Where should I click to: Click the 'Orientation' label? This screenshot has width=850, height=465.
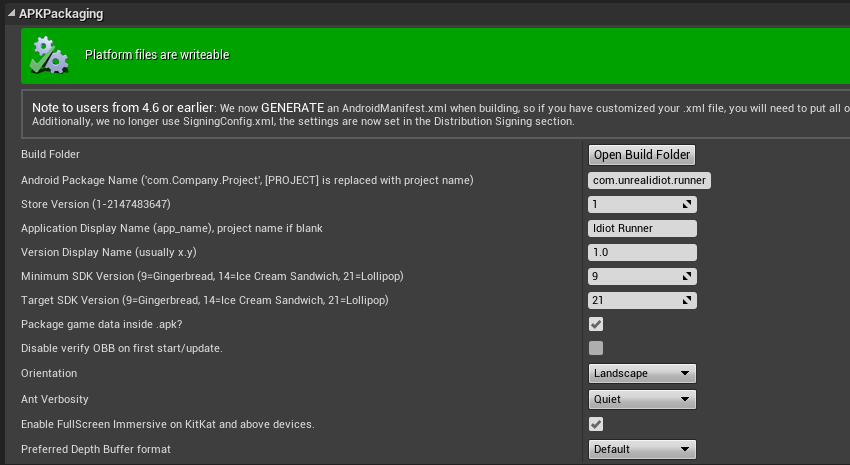[x=49, y=373]
